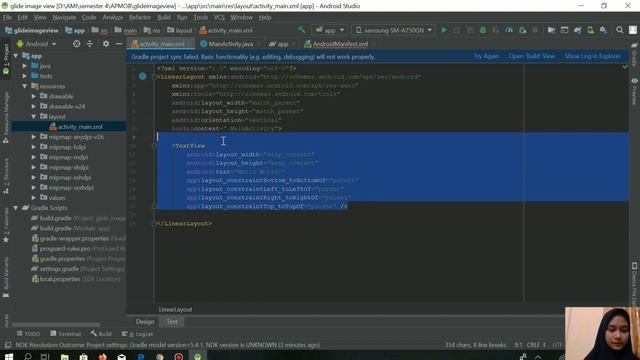Click the layout breadcrumb in navigation bar
Viewport: 640px width, 360px height.
tap(180, 30)
